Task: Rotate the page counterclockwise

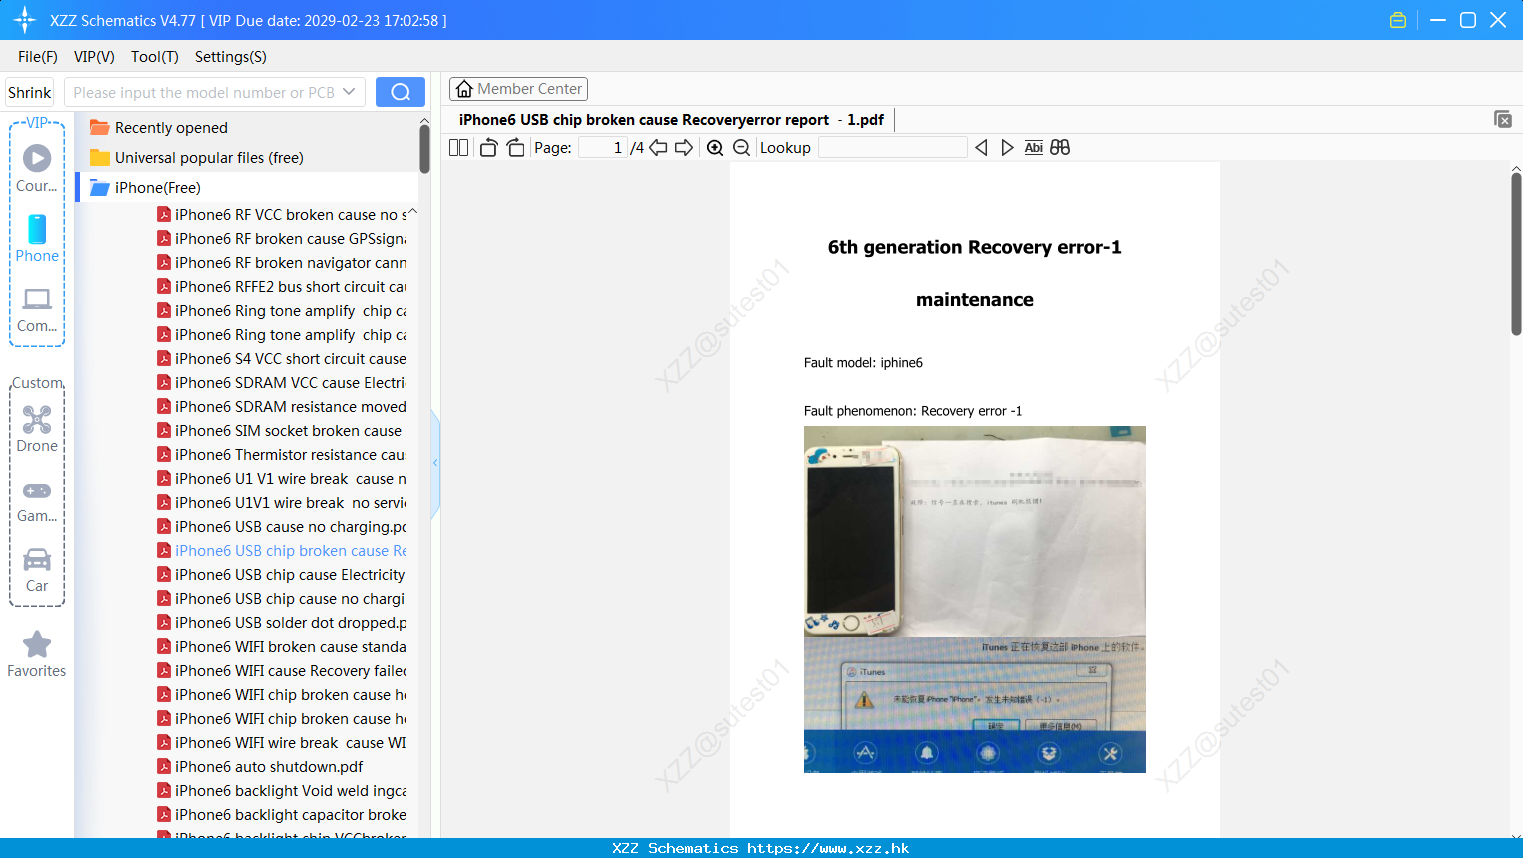Action: (488, 148)
